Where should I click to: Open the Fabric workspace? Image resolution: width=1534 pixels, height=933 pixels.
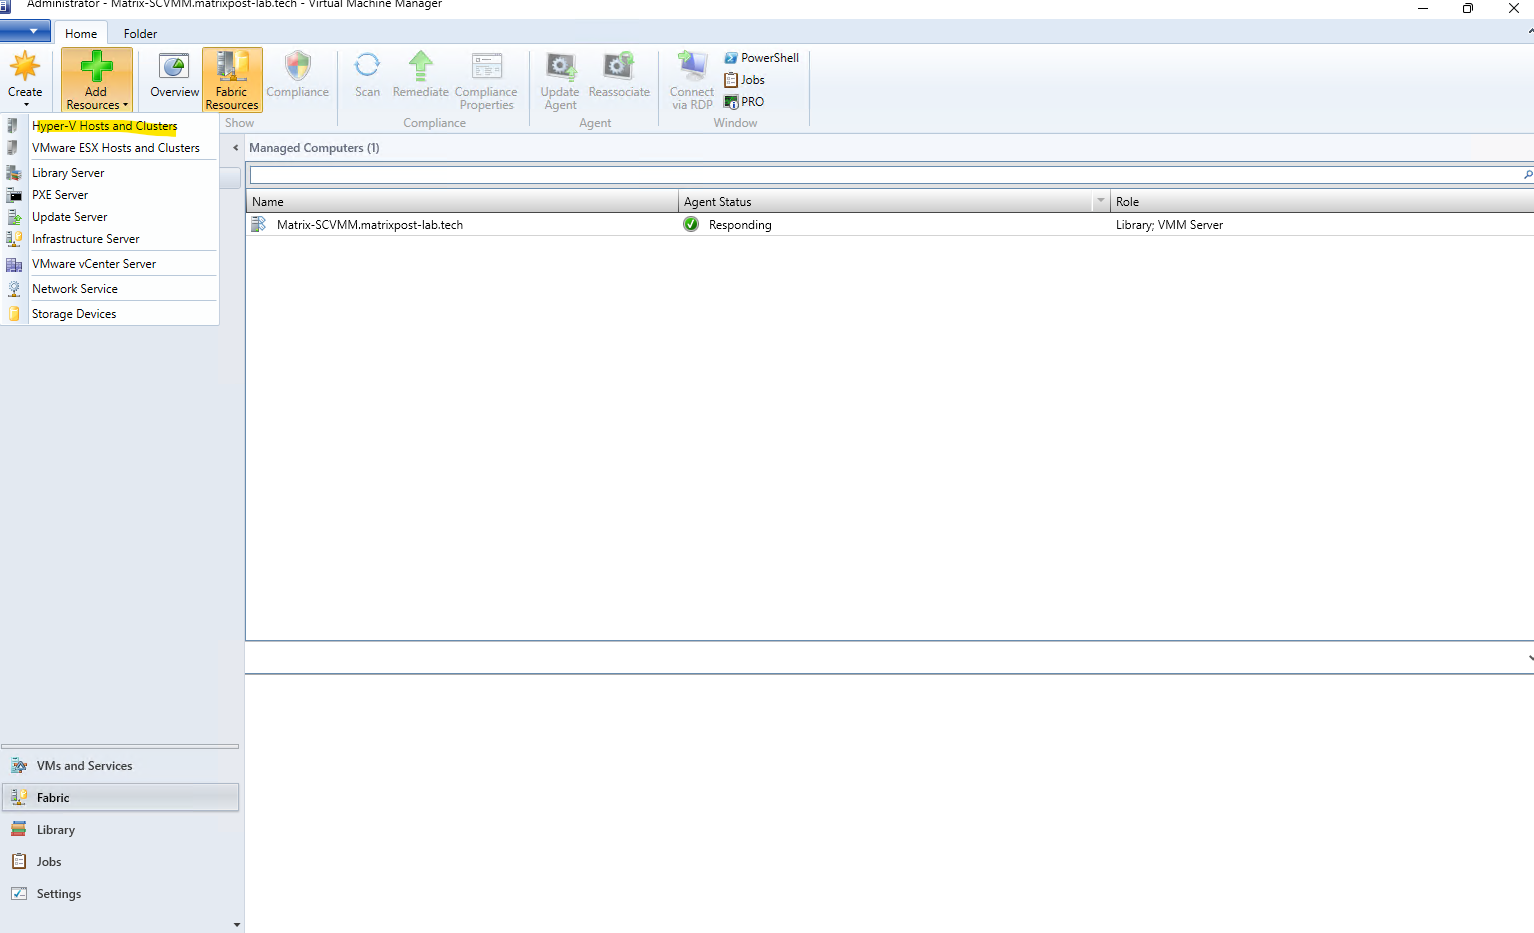point(120,798)
